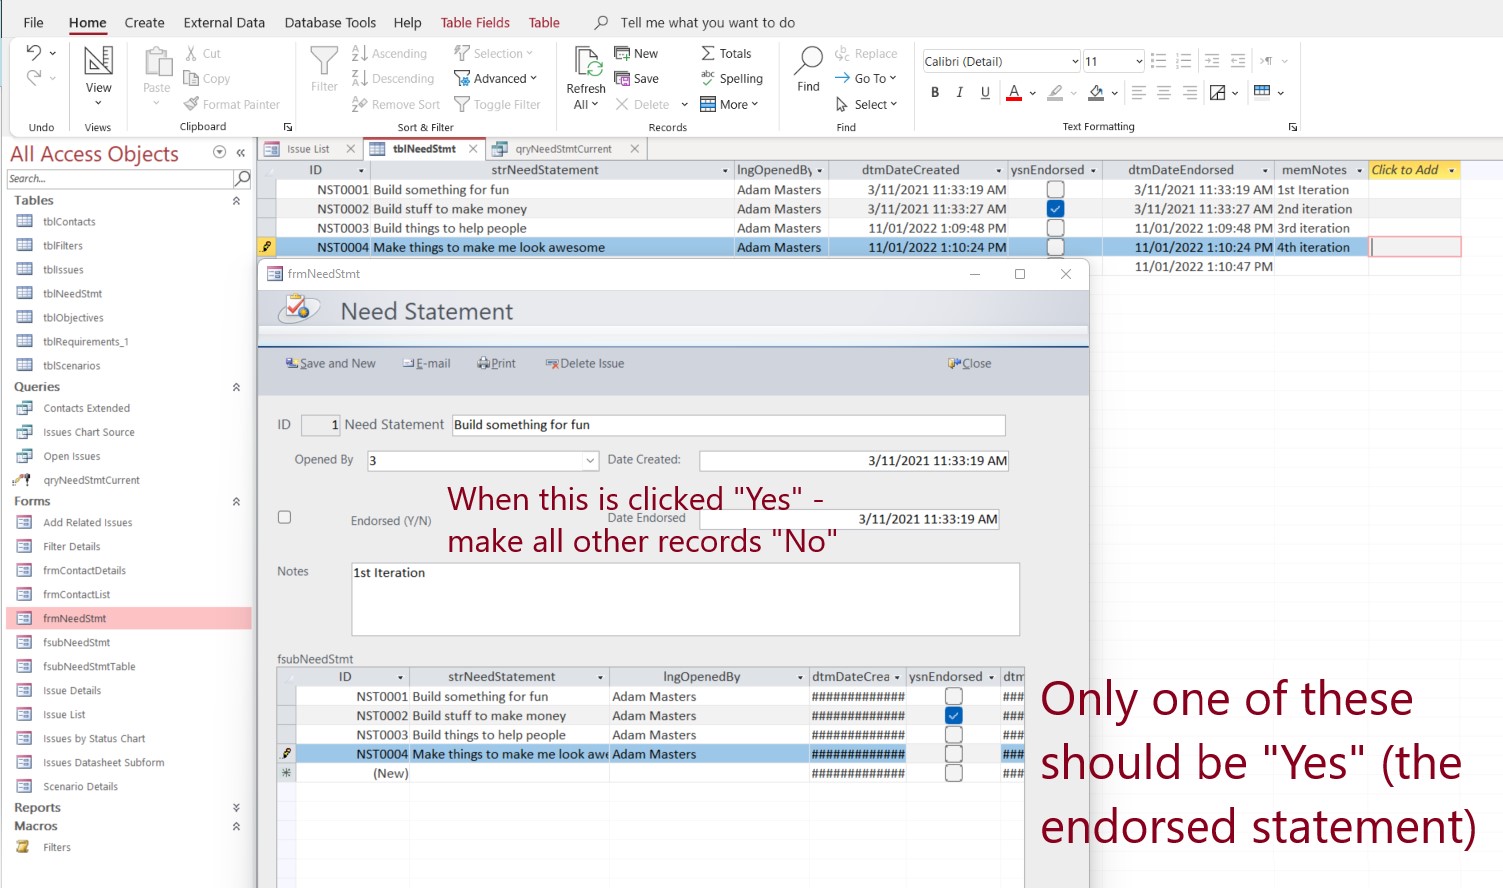Image resolution: width=1503 pixels, height=888 pixels.
Task: Toggle subform ysnEndorsed for NST0003
Action: click(x=954, y=735)
